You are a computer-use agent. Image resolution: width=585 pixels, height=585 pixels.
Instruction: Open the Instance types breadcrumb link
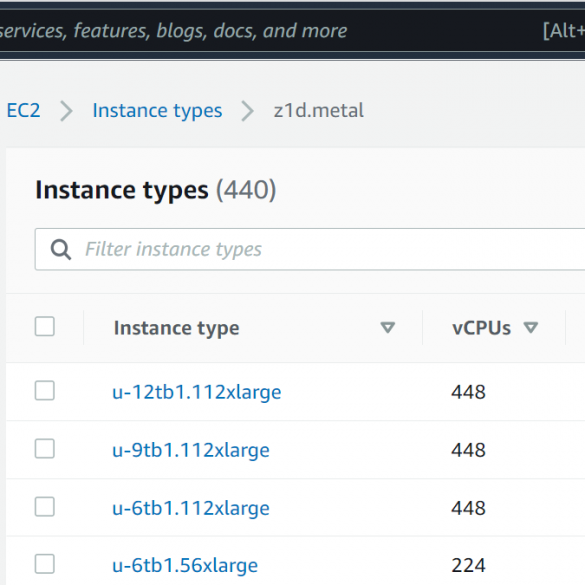[157, 111]
